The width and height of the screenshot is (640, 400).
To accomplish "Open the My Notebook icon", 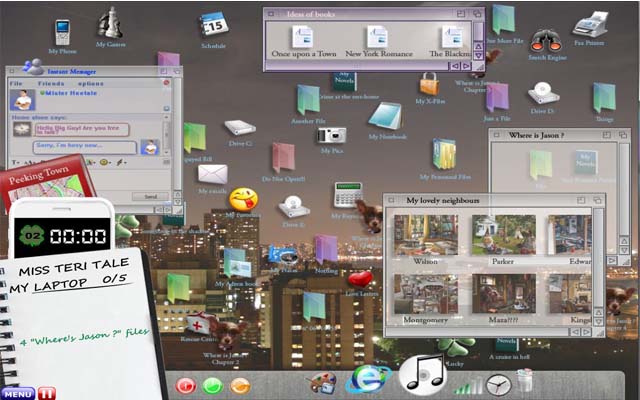I will [x=386, y=117].
